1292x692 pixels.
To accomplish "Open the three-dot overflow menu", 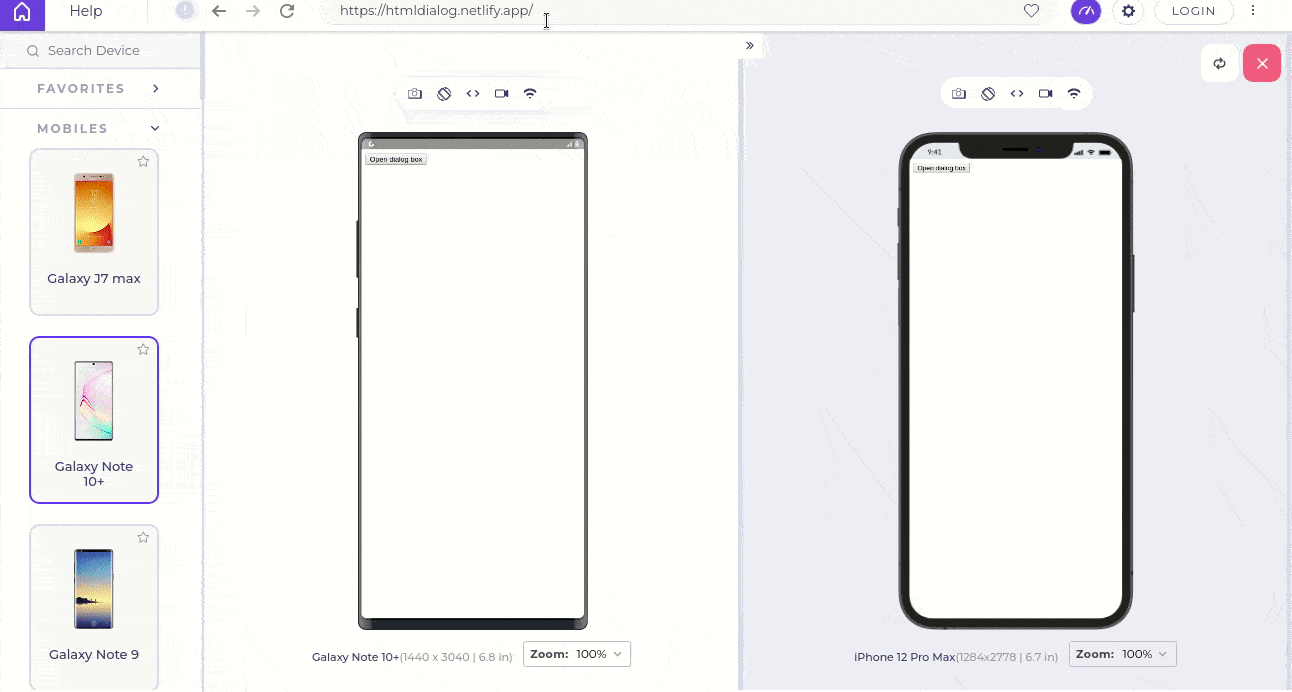I will tap(1253, 12).
